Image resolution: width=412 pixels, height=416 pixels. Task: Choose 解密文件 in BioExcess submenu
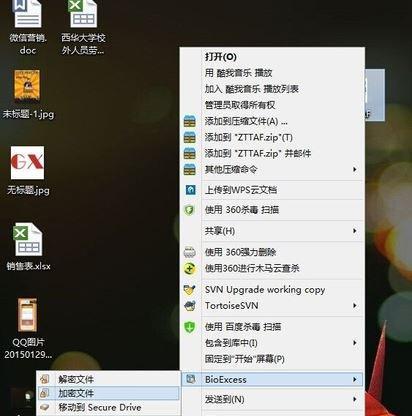[x=76, y=379]
